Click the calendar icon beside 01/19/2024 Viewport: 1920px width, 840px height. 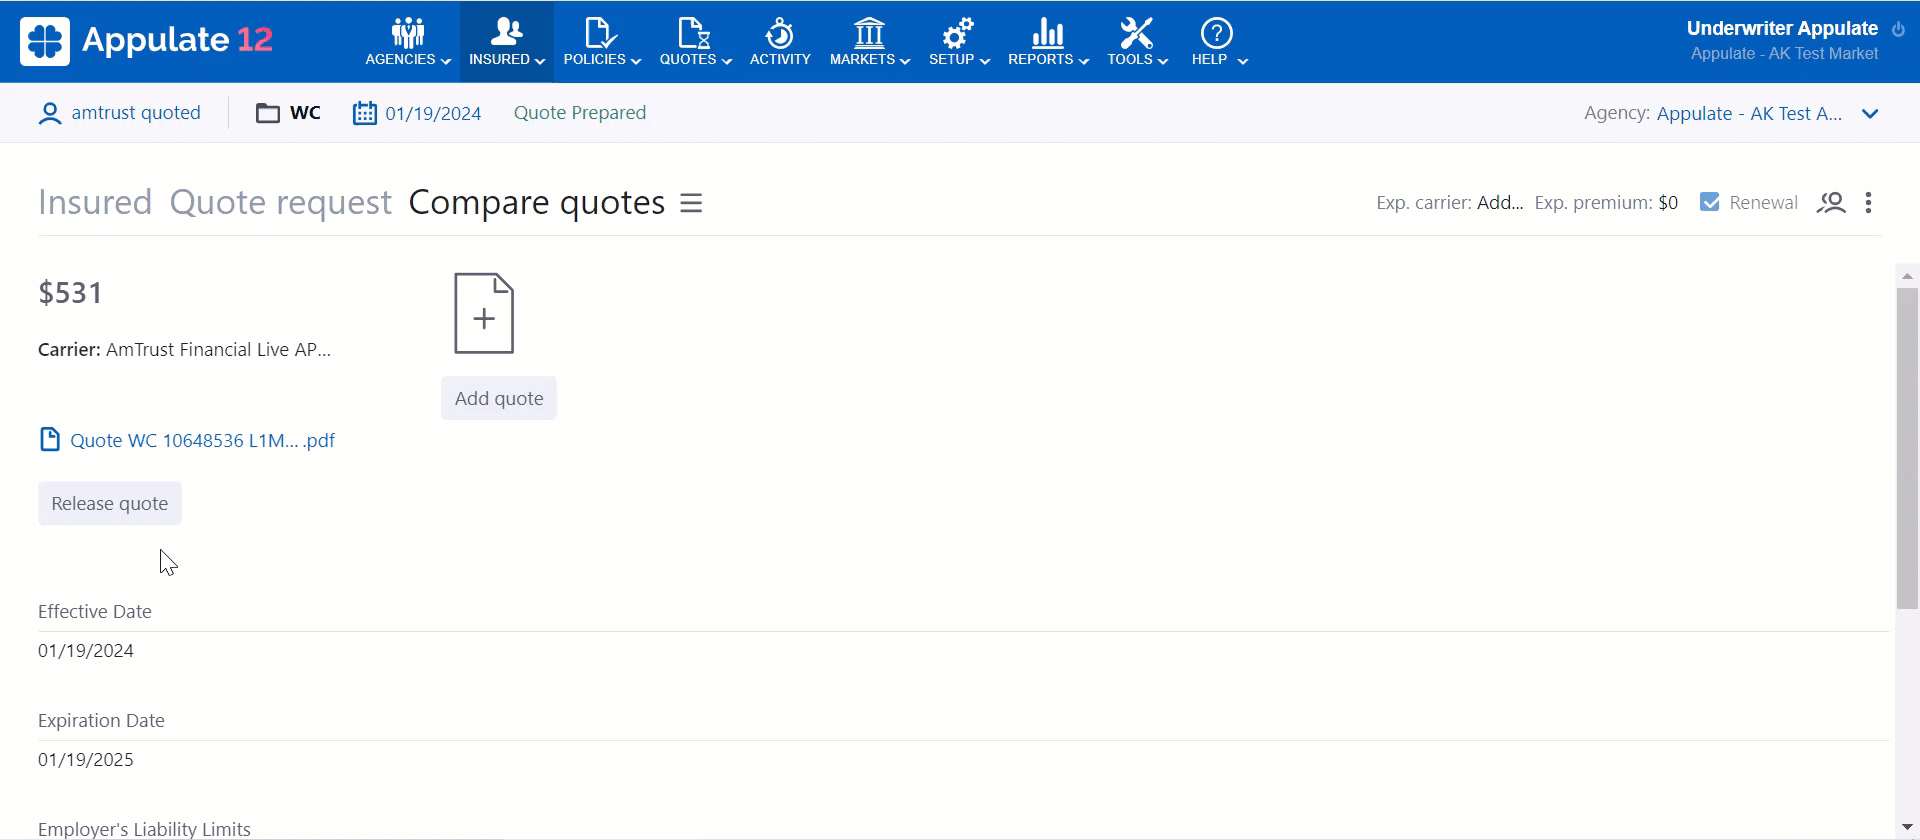pos(364,113)
